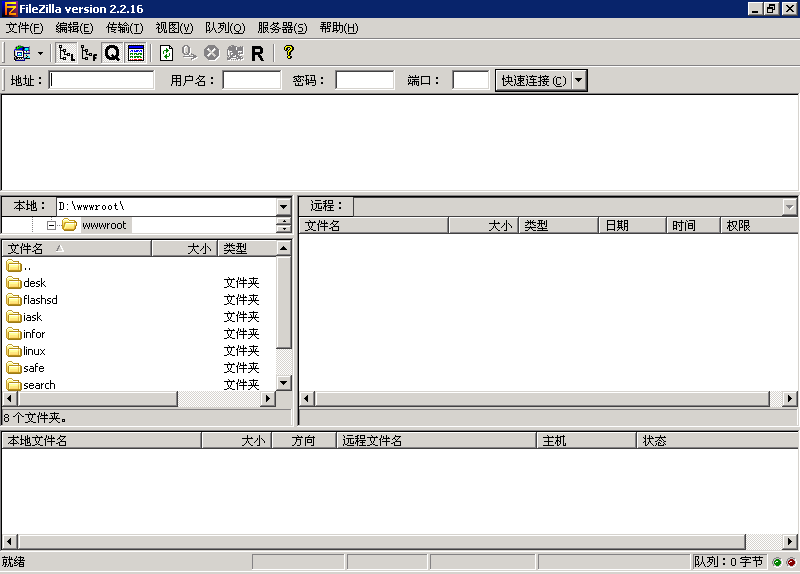Select the desk folder

27,283
